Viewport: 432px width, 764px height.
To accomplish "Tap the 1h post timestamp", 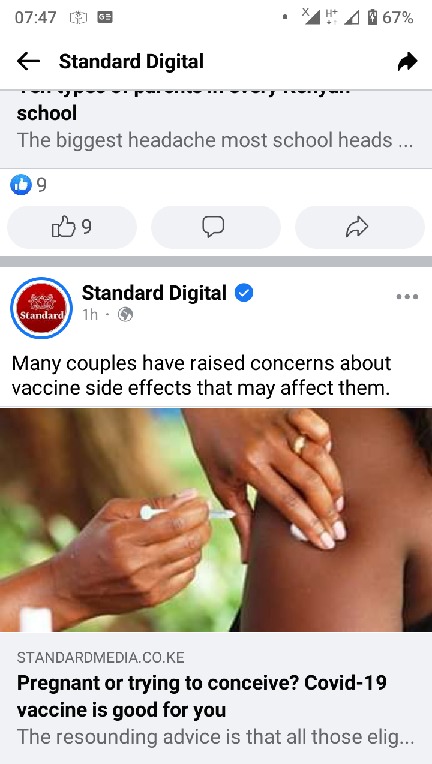I will coord(90,315).
